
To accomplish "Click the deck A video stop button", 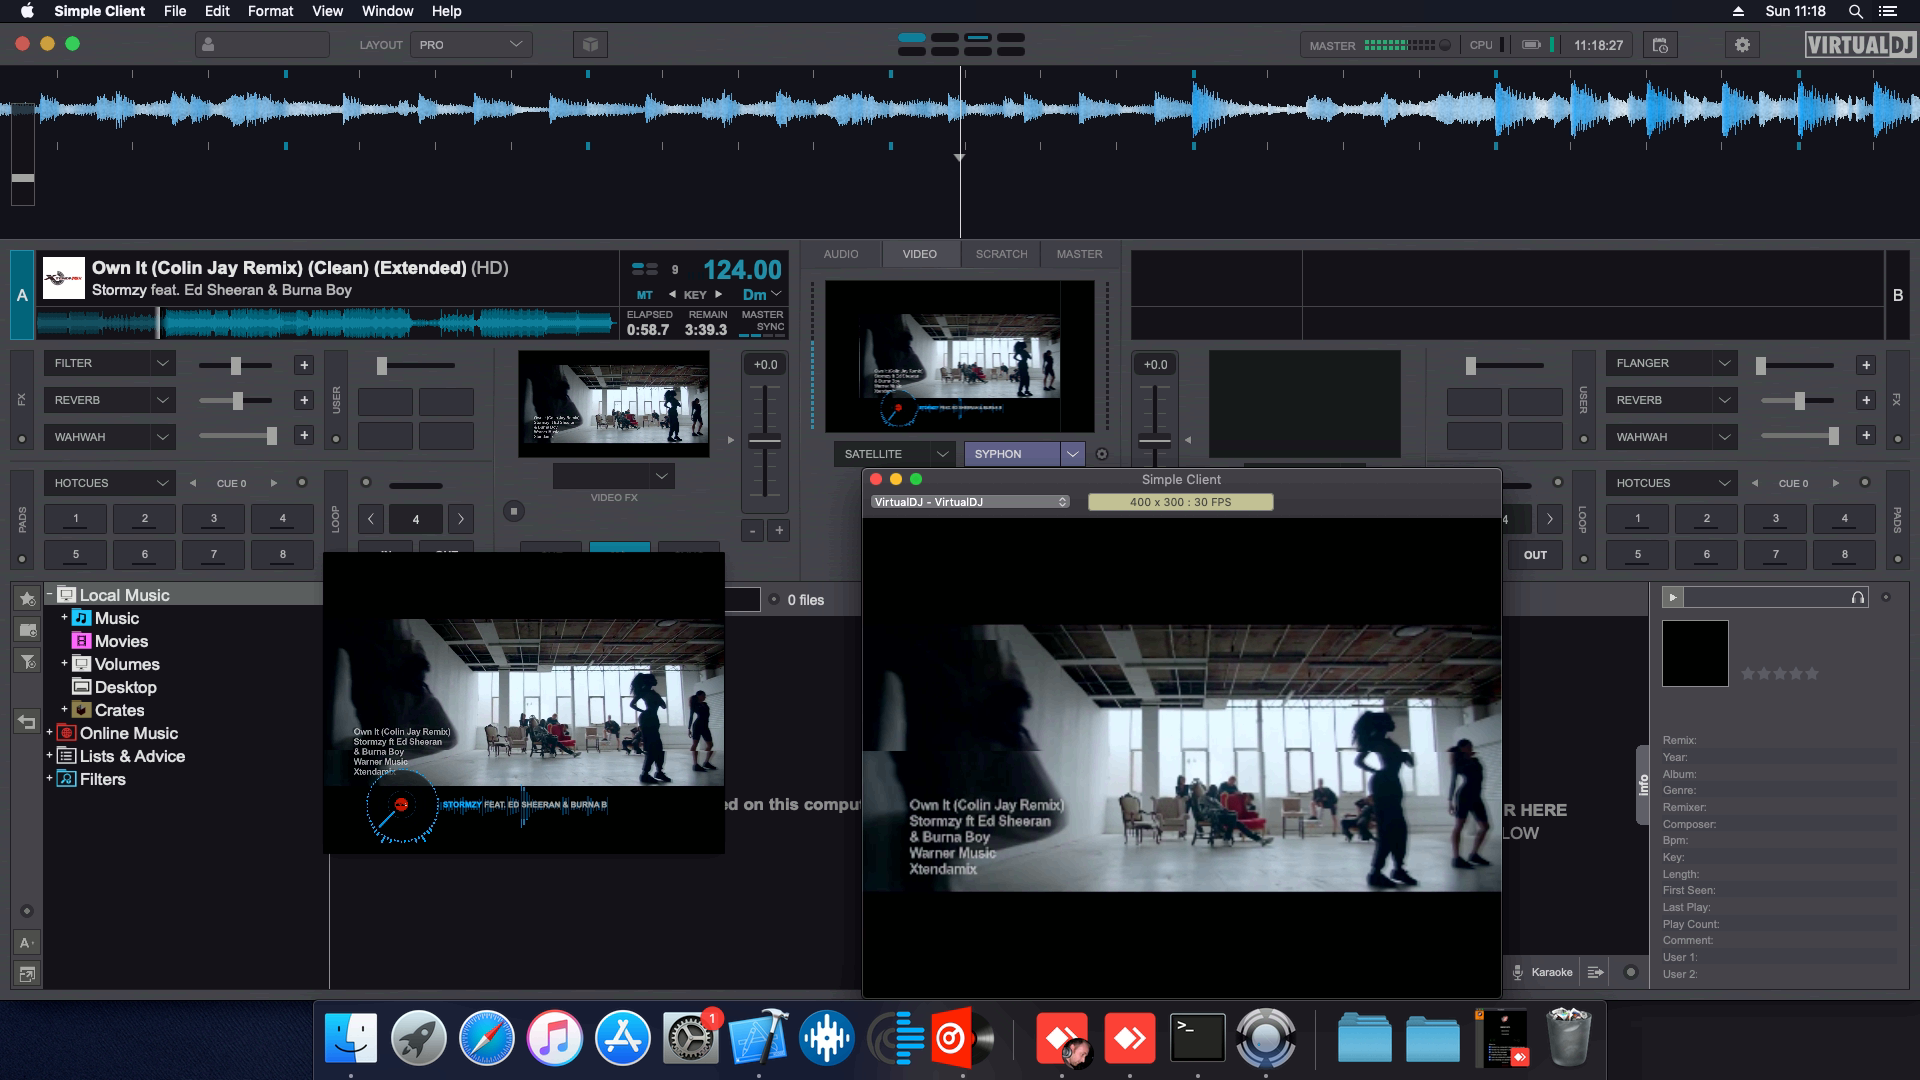I will coord(514,511).
